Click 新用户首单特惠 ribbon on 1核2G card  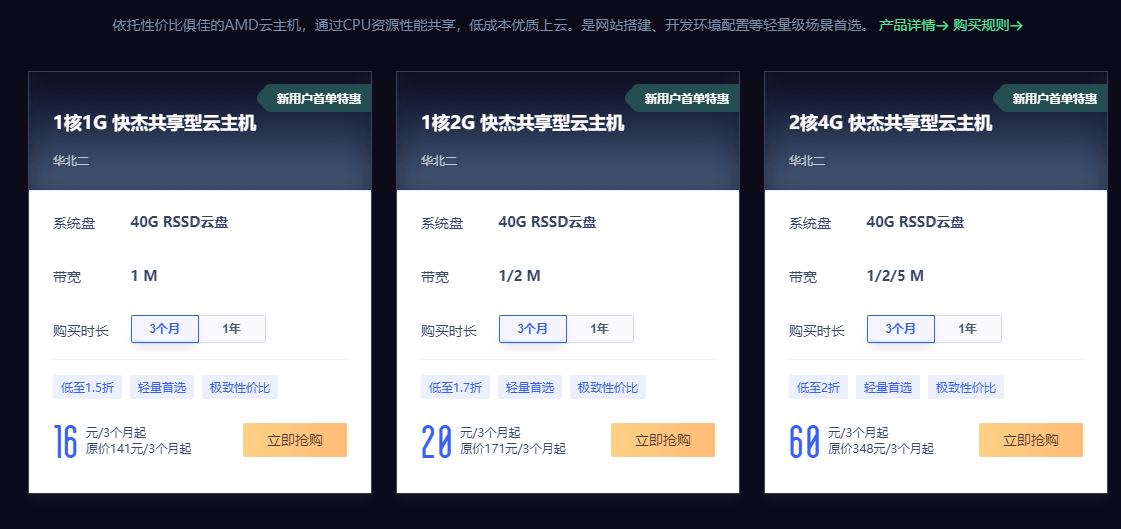(685, 98)
